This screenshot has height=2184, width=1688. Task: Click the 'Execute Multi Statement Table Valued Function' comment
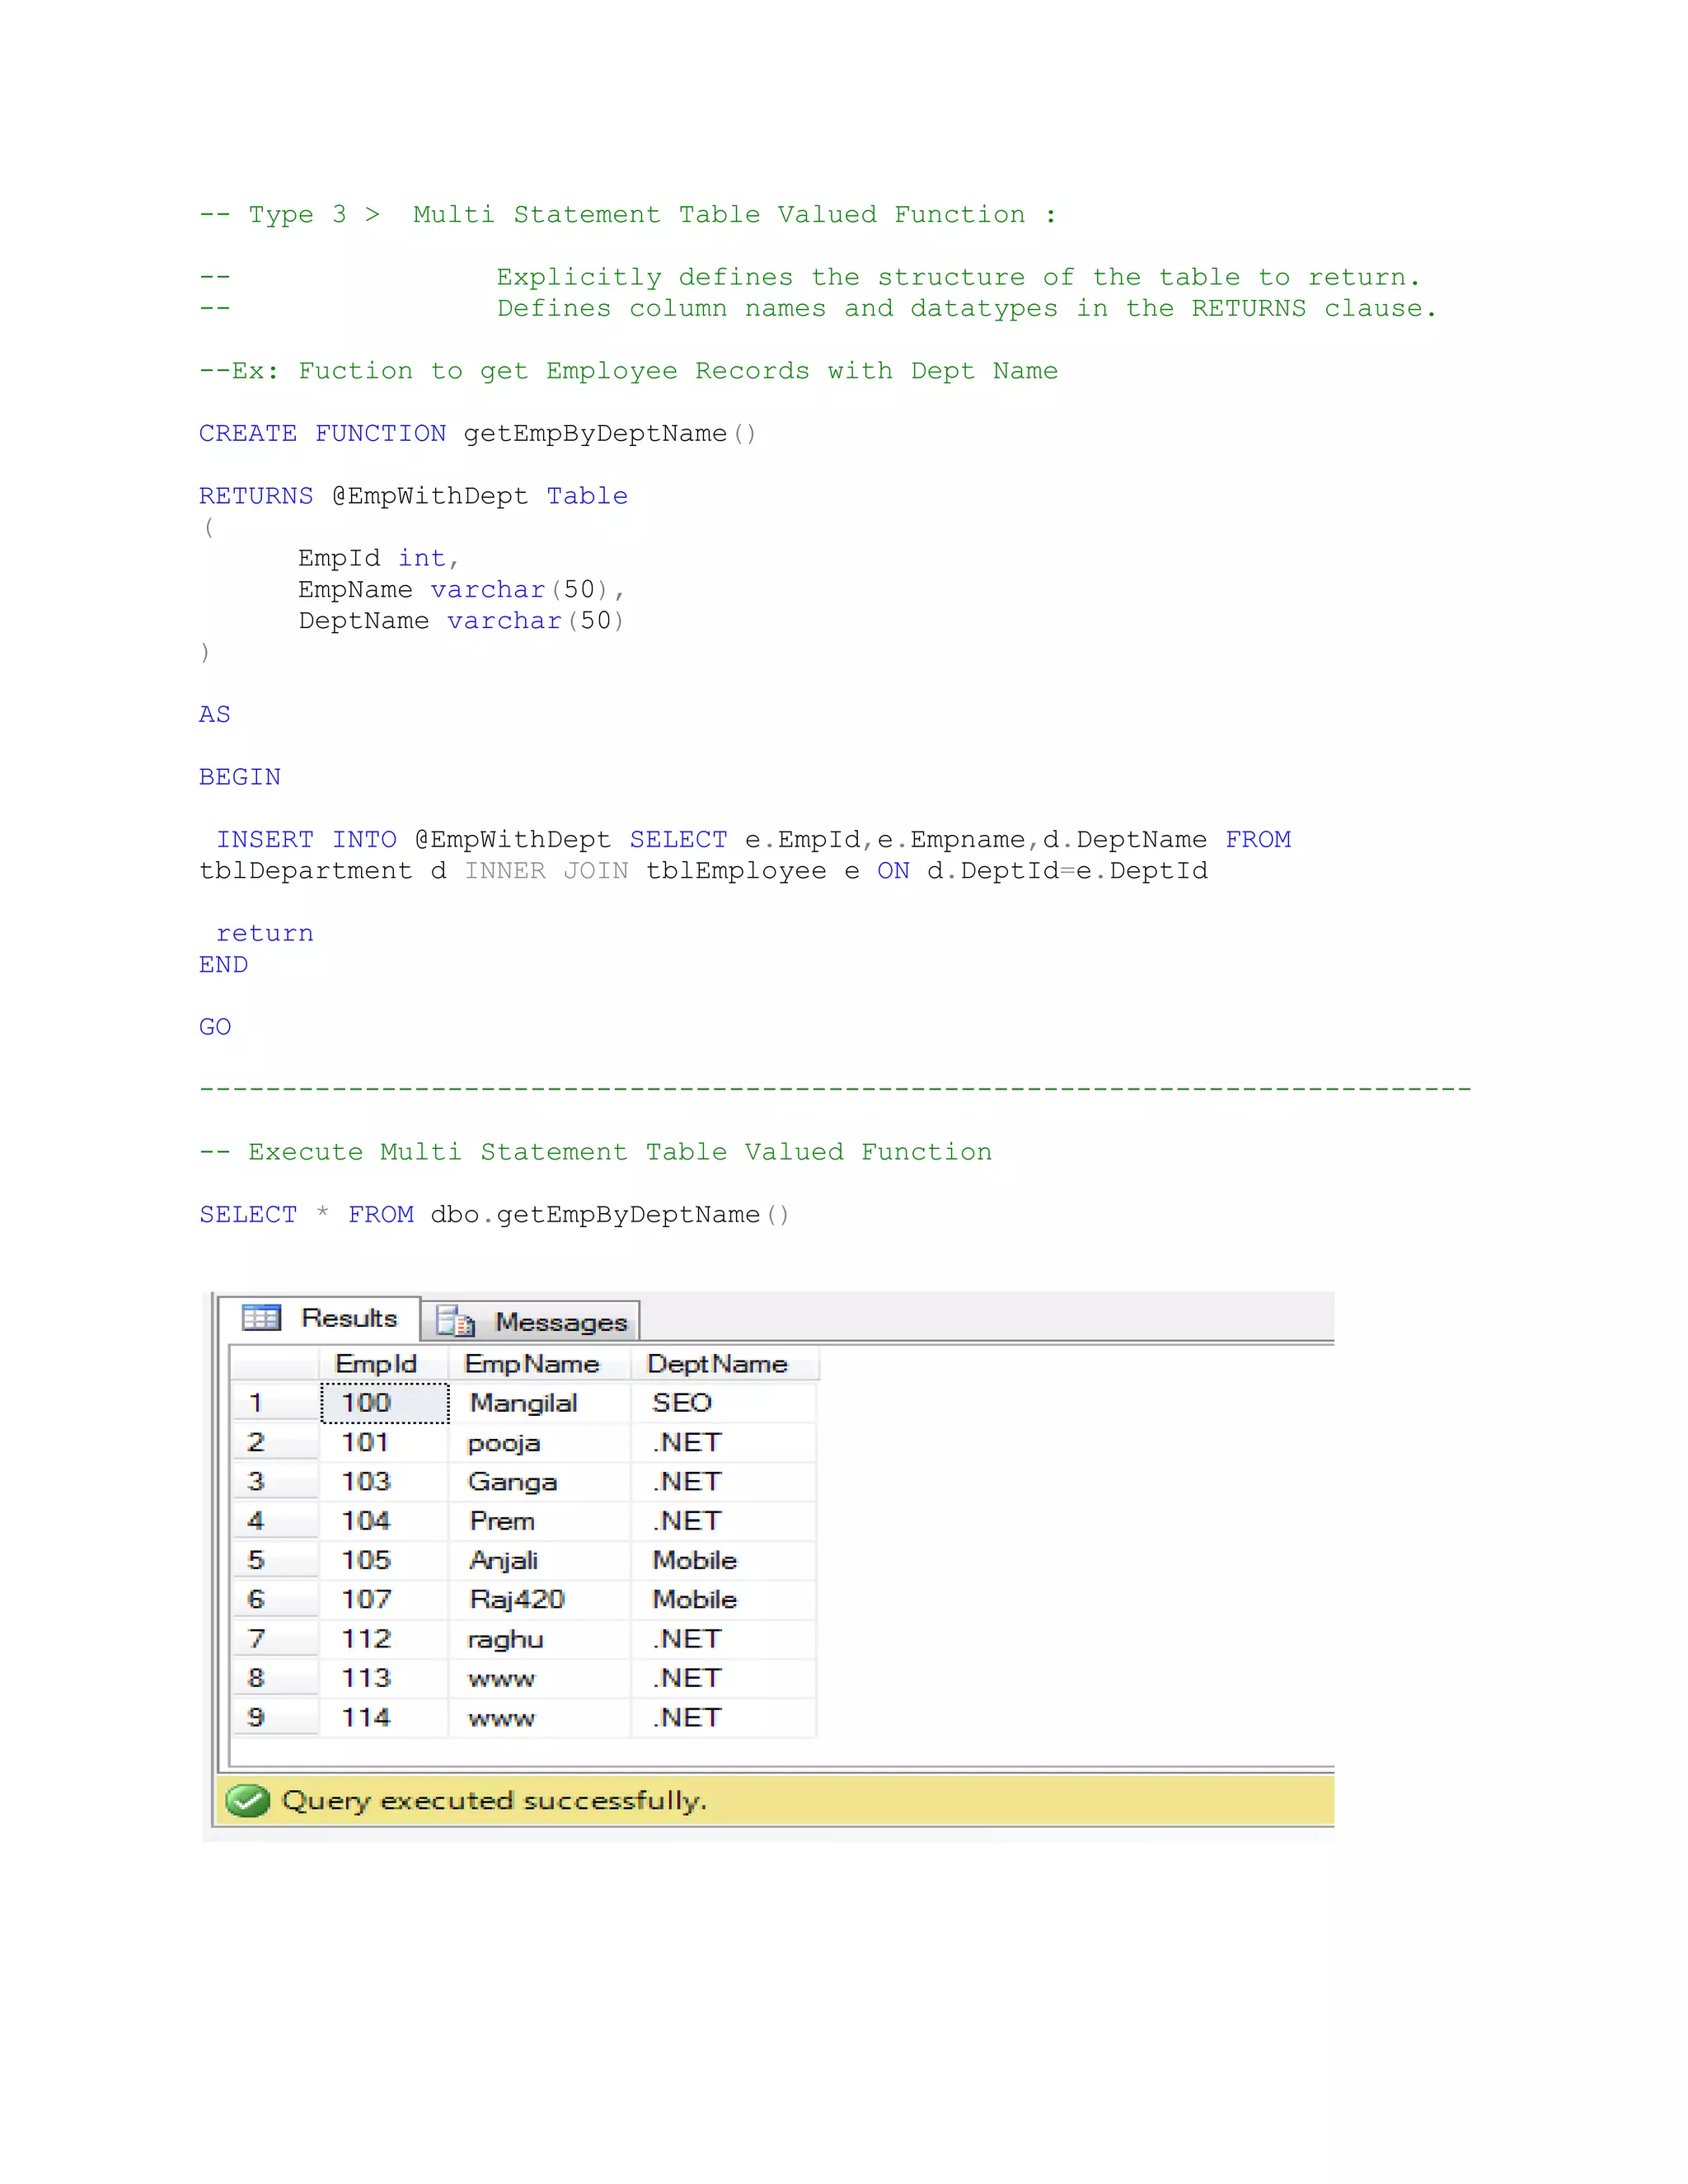[x=620, y=1152]
